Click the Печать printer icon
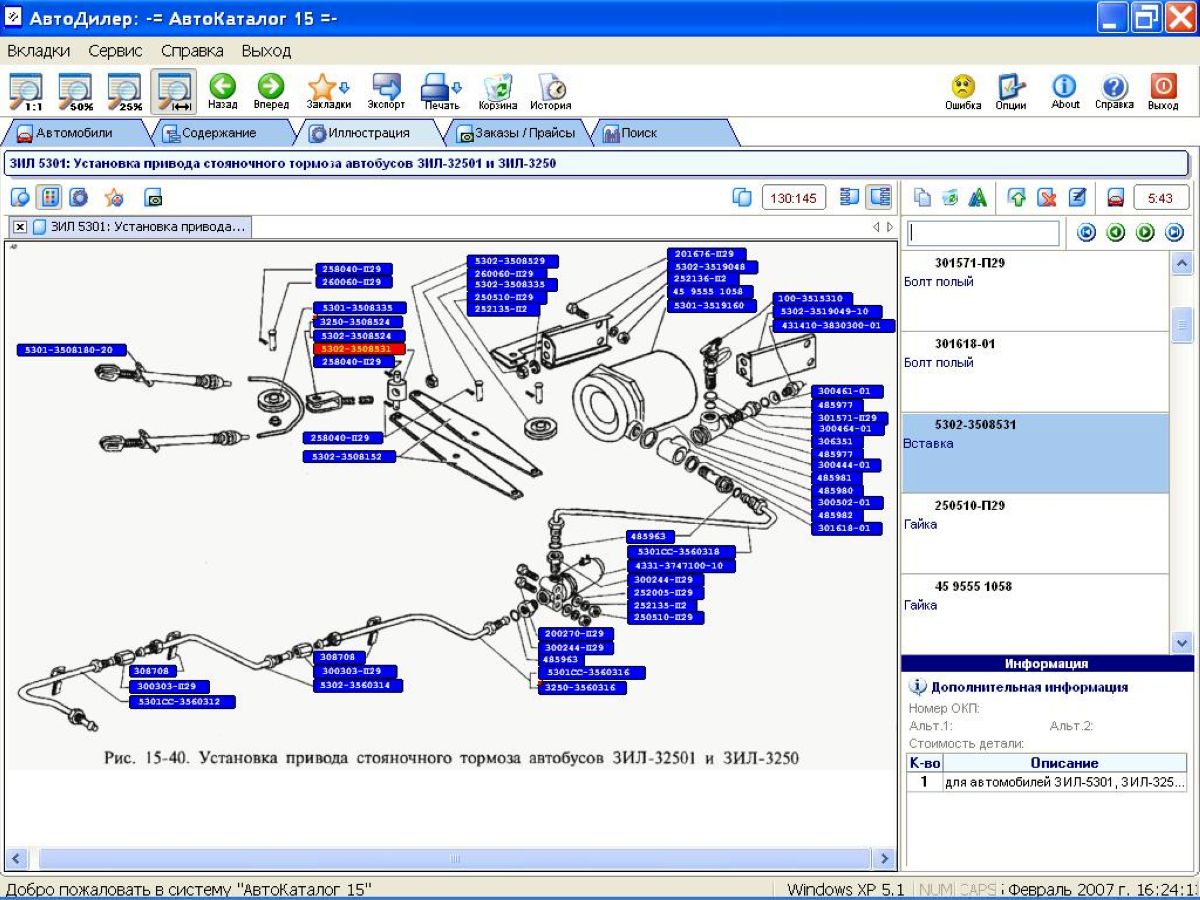1200x900 pixels. 435,91
